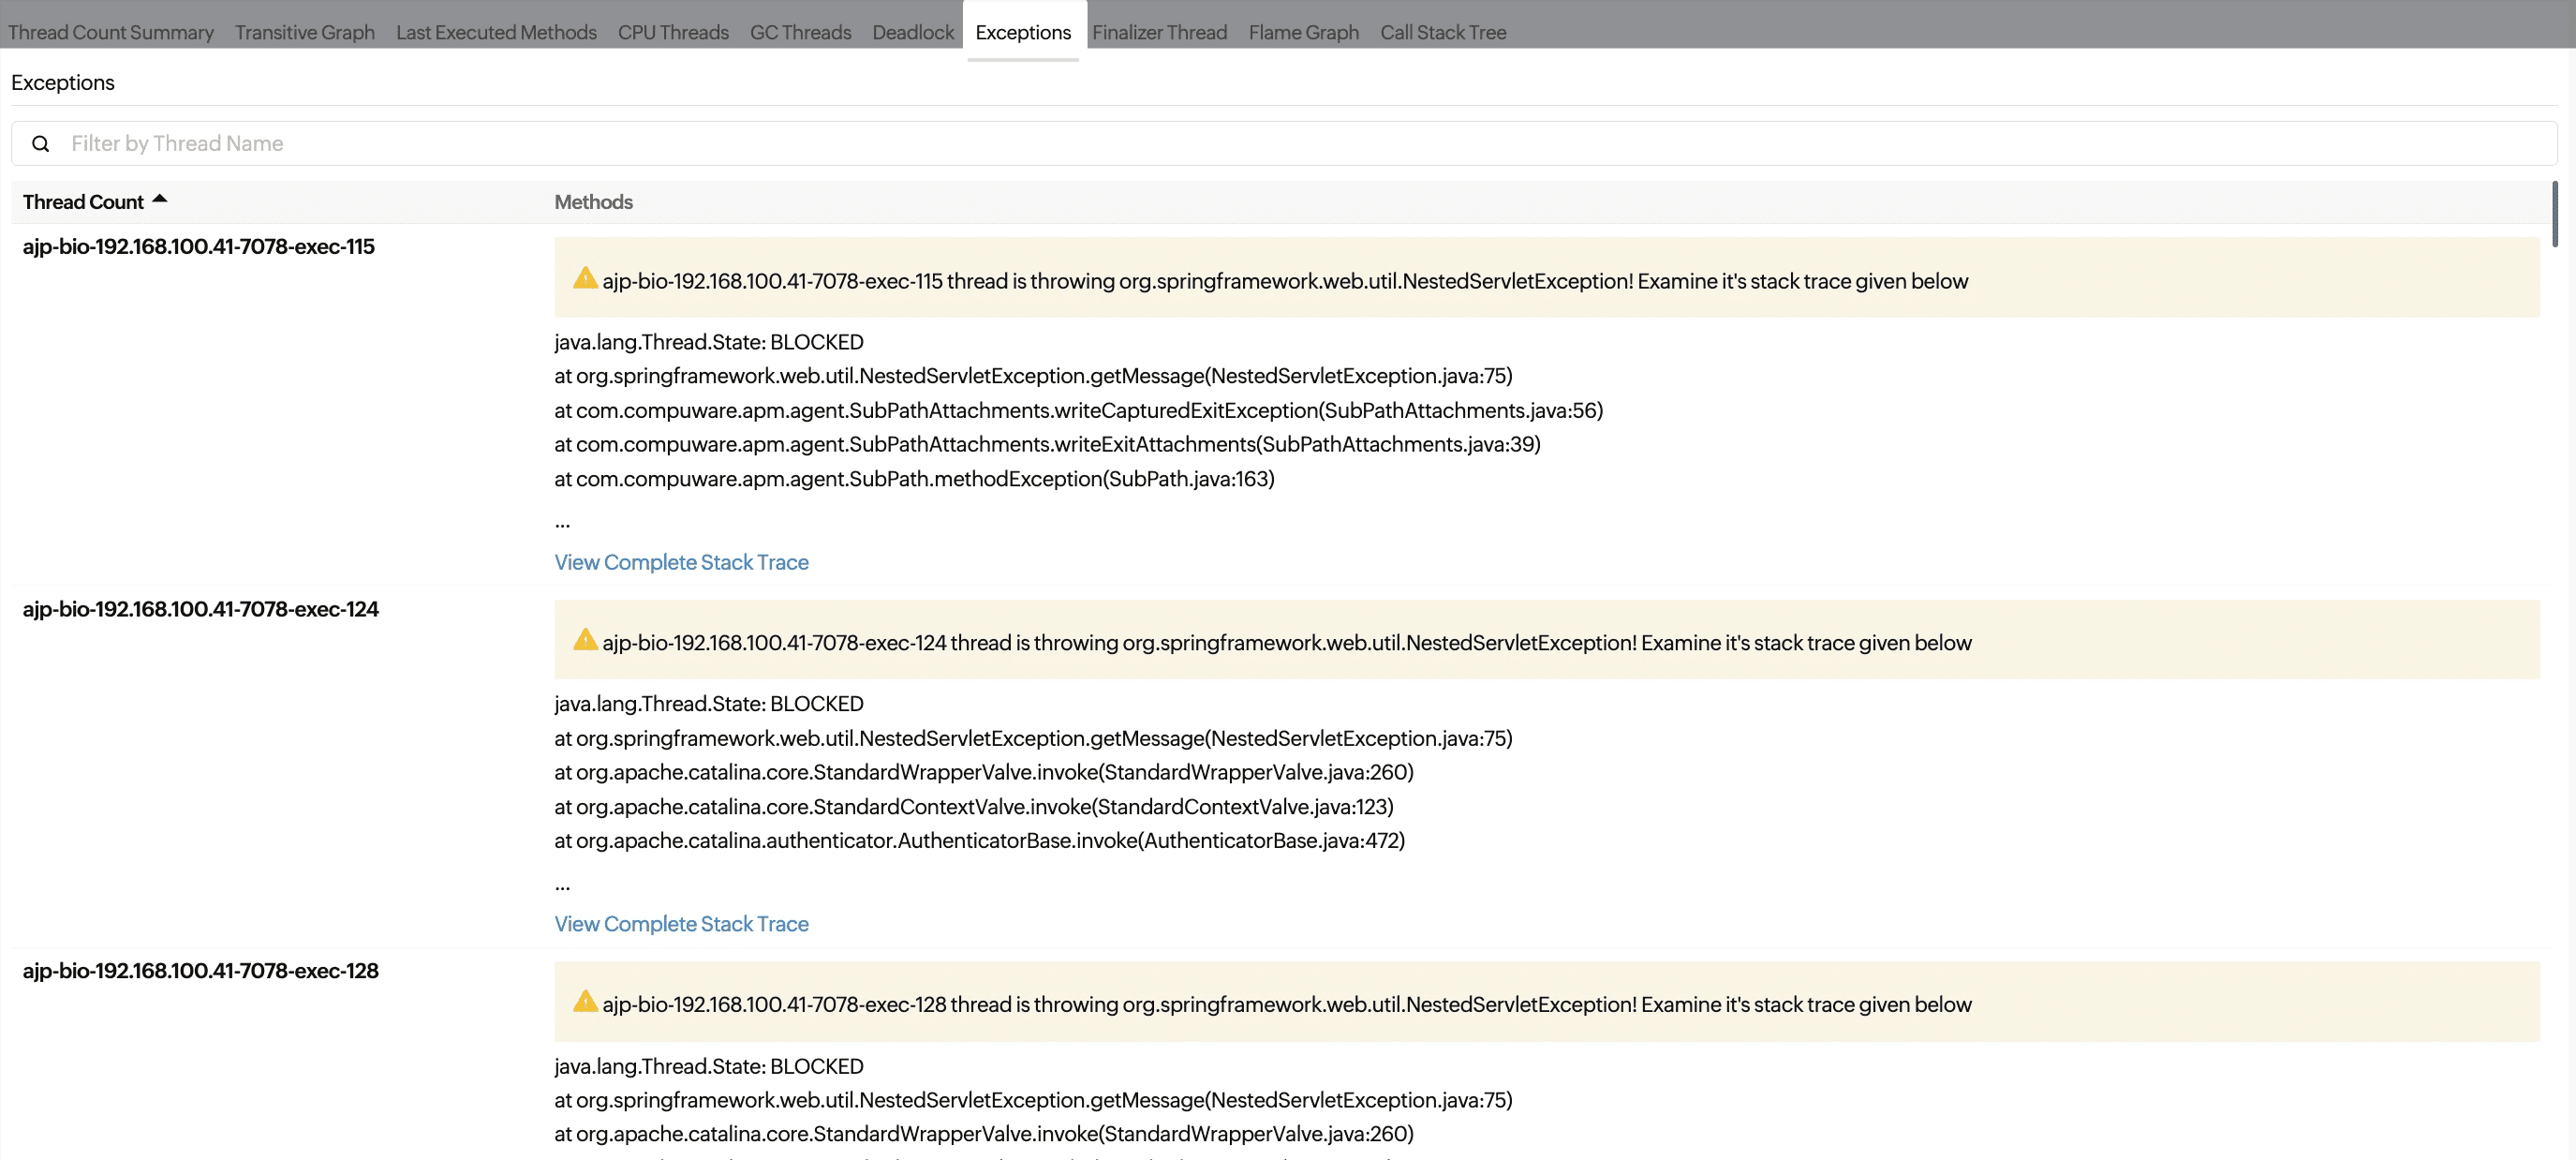Select thread name ajp-bio-192.168.100.41-7078-exec-128
Viewport: 2576px width, 1160px height.
[200, 970]
